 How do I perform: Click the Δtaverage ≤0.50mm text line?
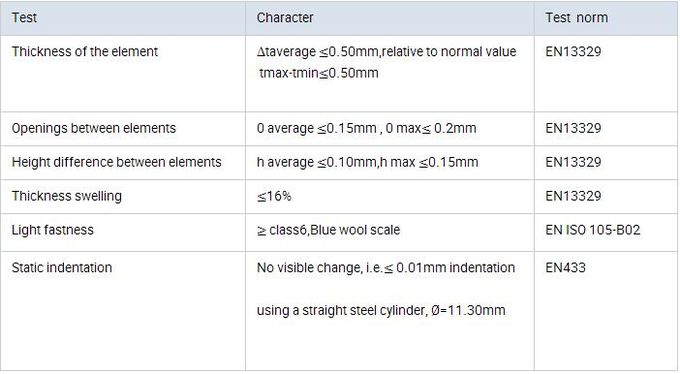[386, 52]
